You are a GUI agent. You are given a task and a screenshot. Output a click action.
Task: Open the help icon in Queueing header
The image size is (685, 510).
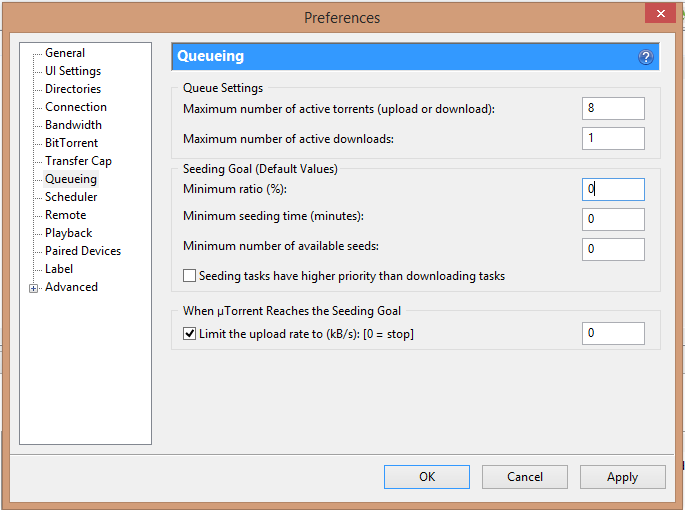point(646,57)
